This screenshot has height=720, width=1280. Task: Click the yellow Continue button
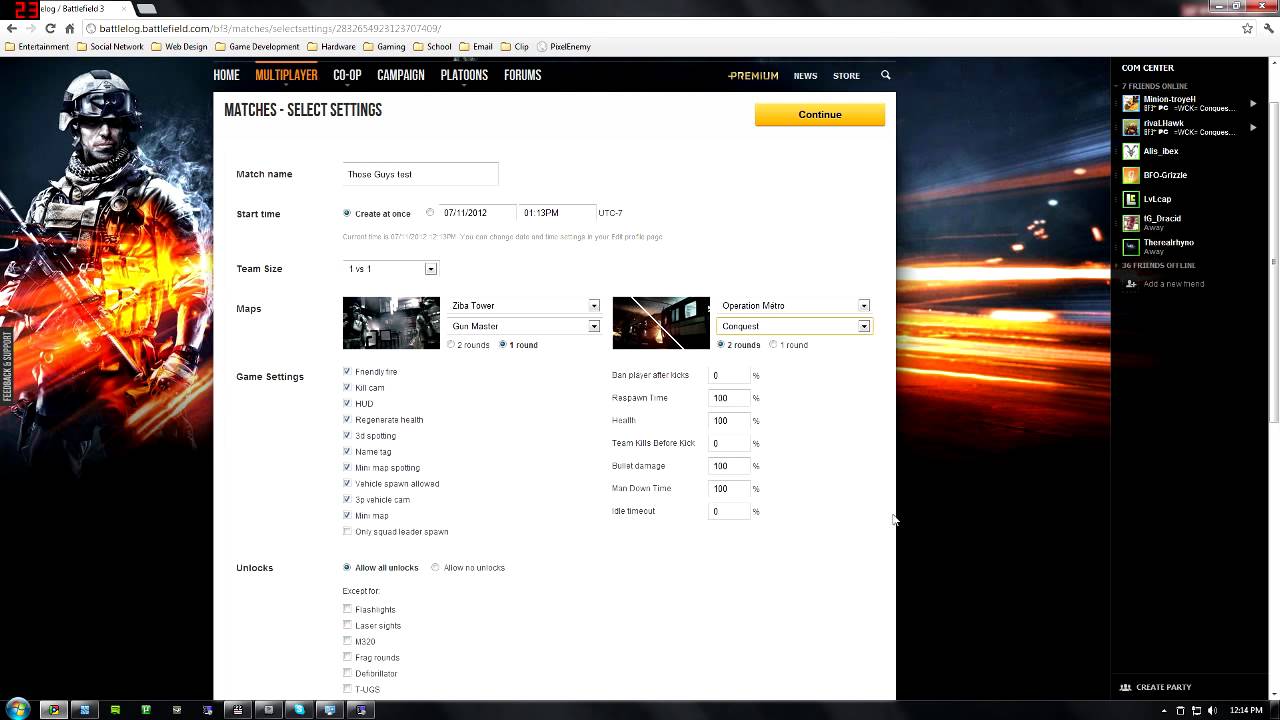pos(820,114)
